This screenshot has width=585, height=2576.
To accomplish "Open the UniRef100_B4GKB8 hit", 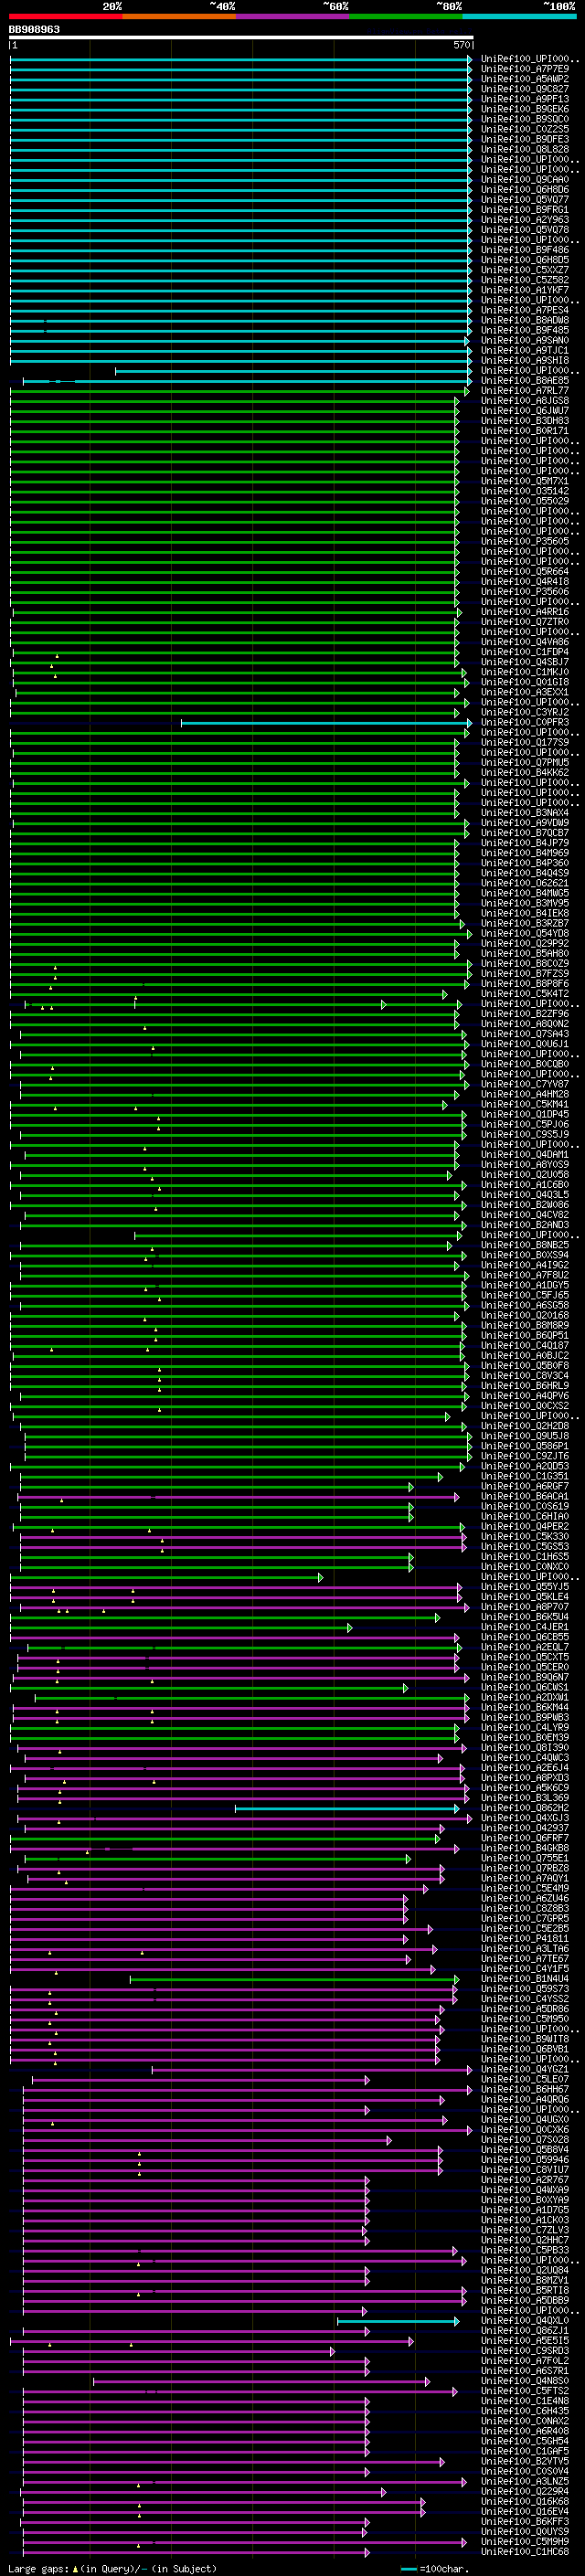I will (525, 1848).
